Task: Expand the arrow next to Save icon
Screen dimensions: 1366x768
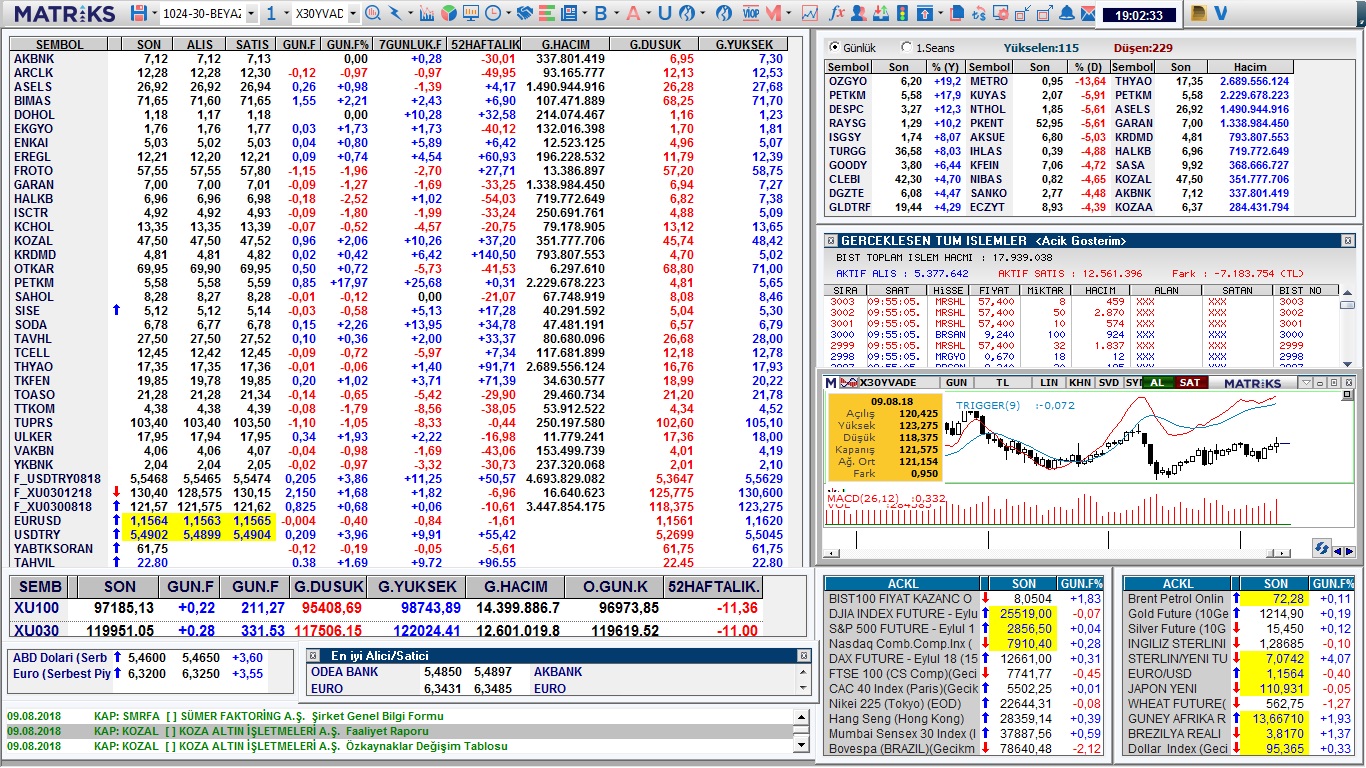Action: 155,13
